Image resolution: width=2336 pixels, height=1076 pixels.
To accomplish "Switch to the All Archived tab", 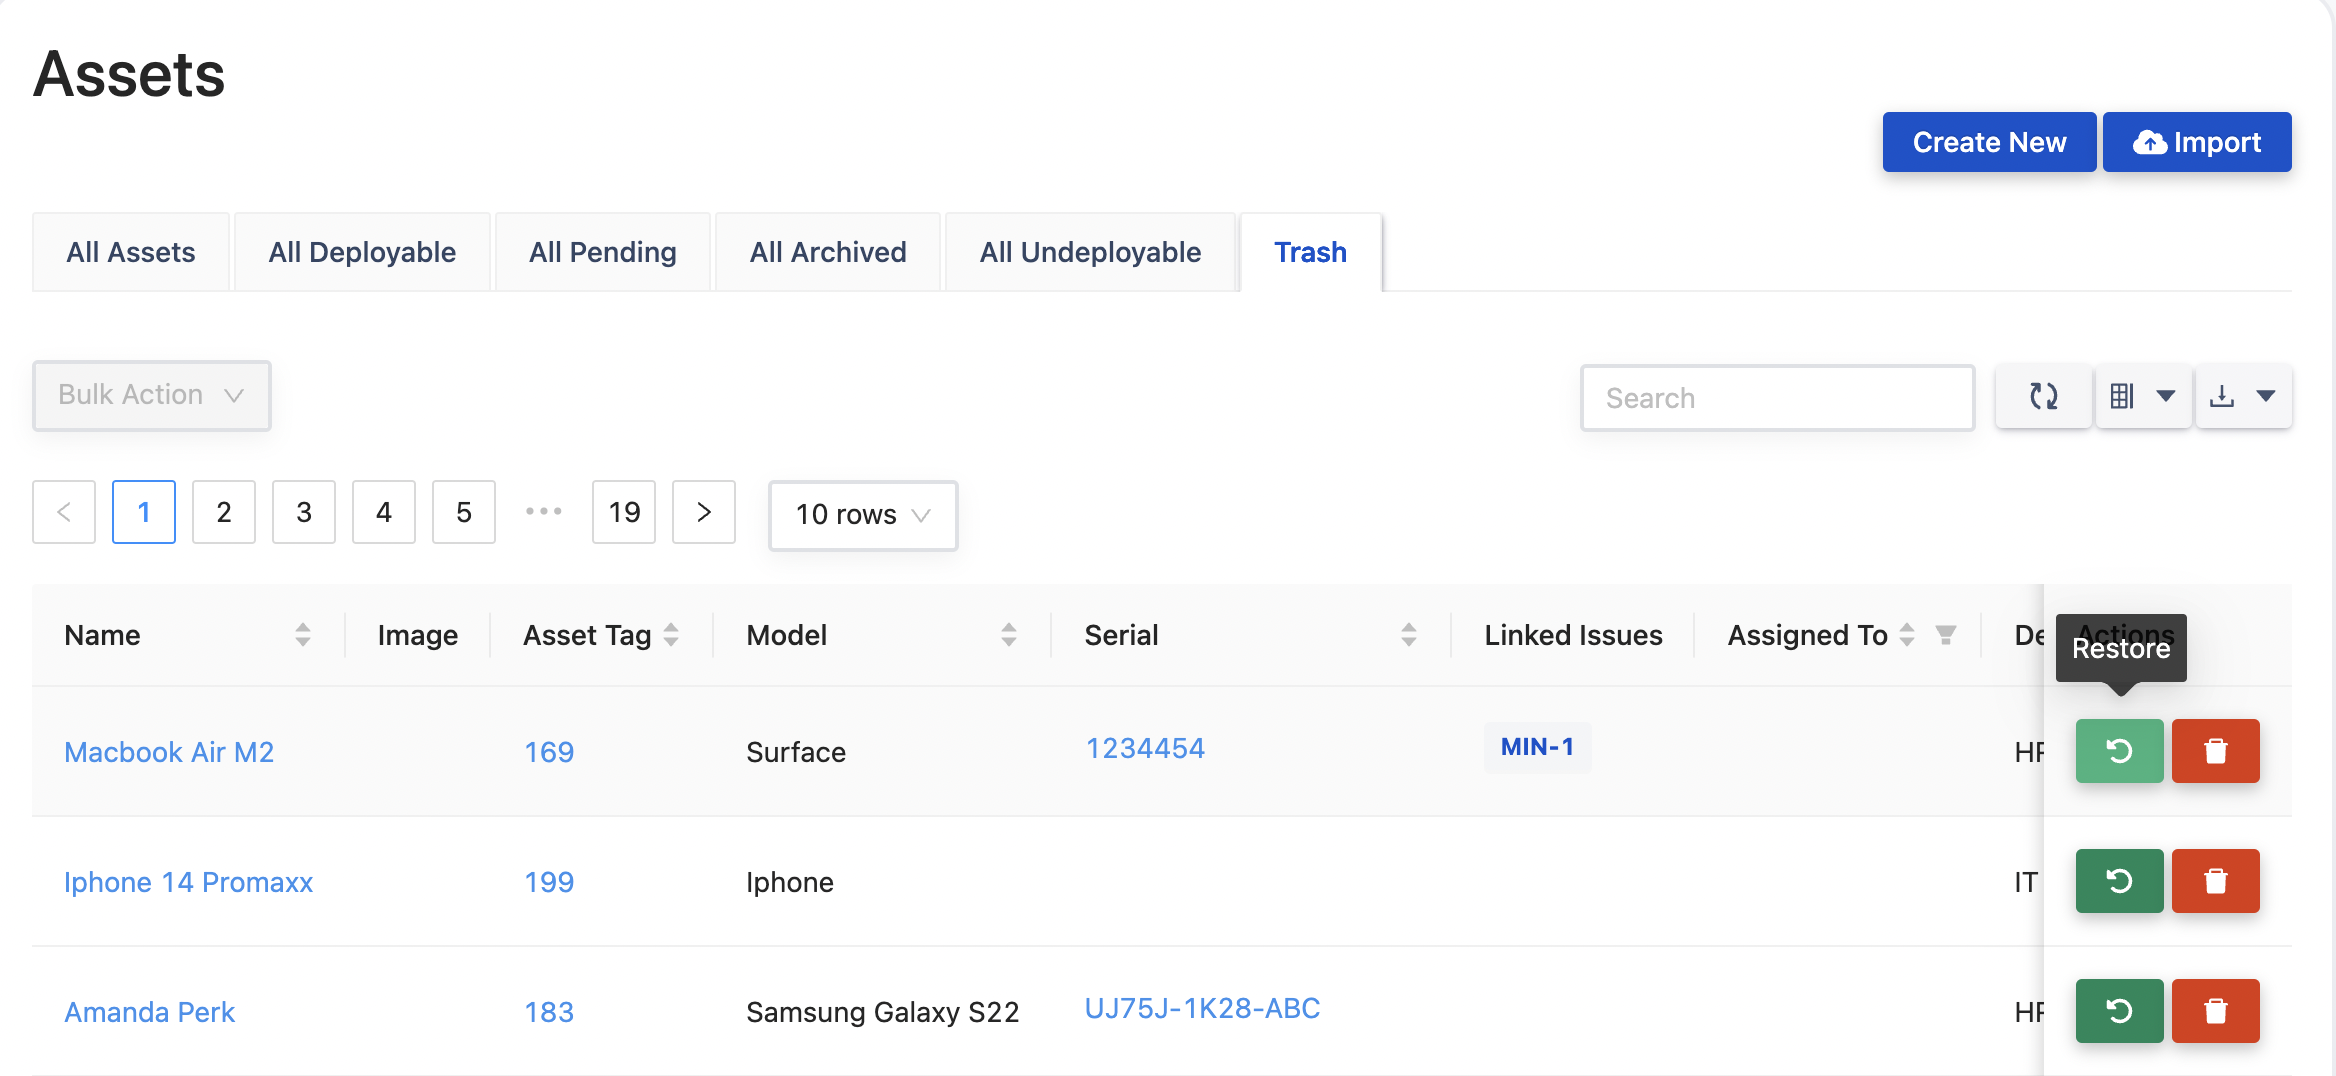I will click(x=827, y=251).
